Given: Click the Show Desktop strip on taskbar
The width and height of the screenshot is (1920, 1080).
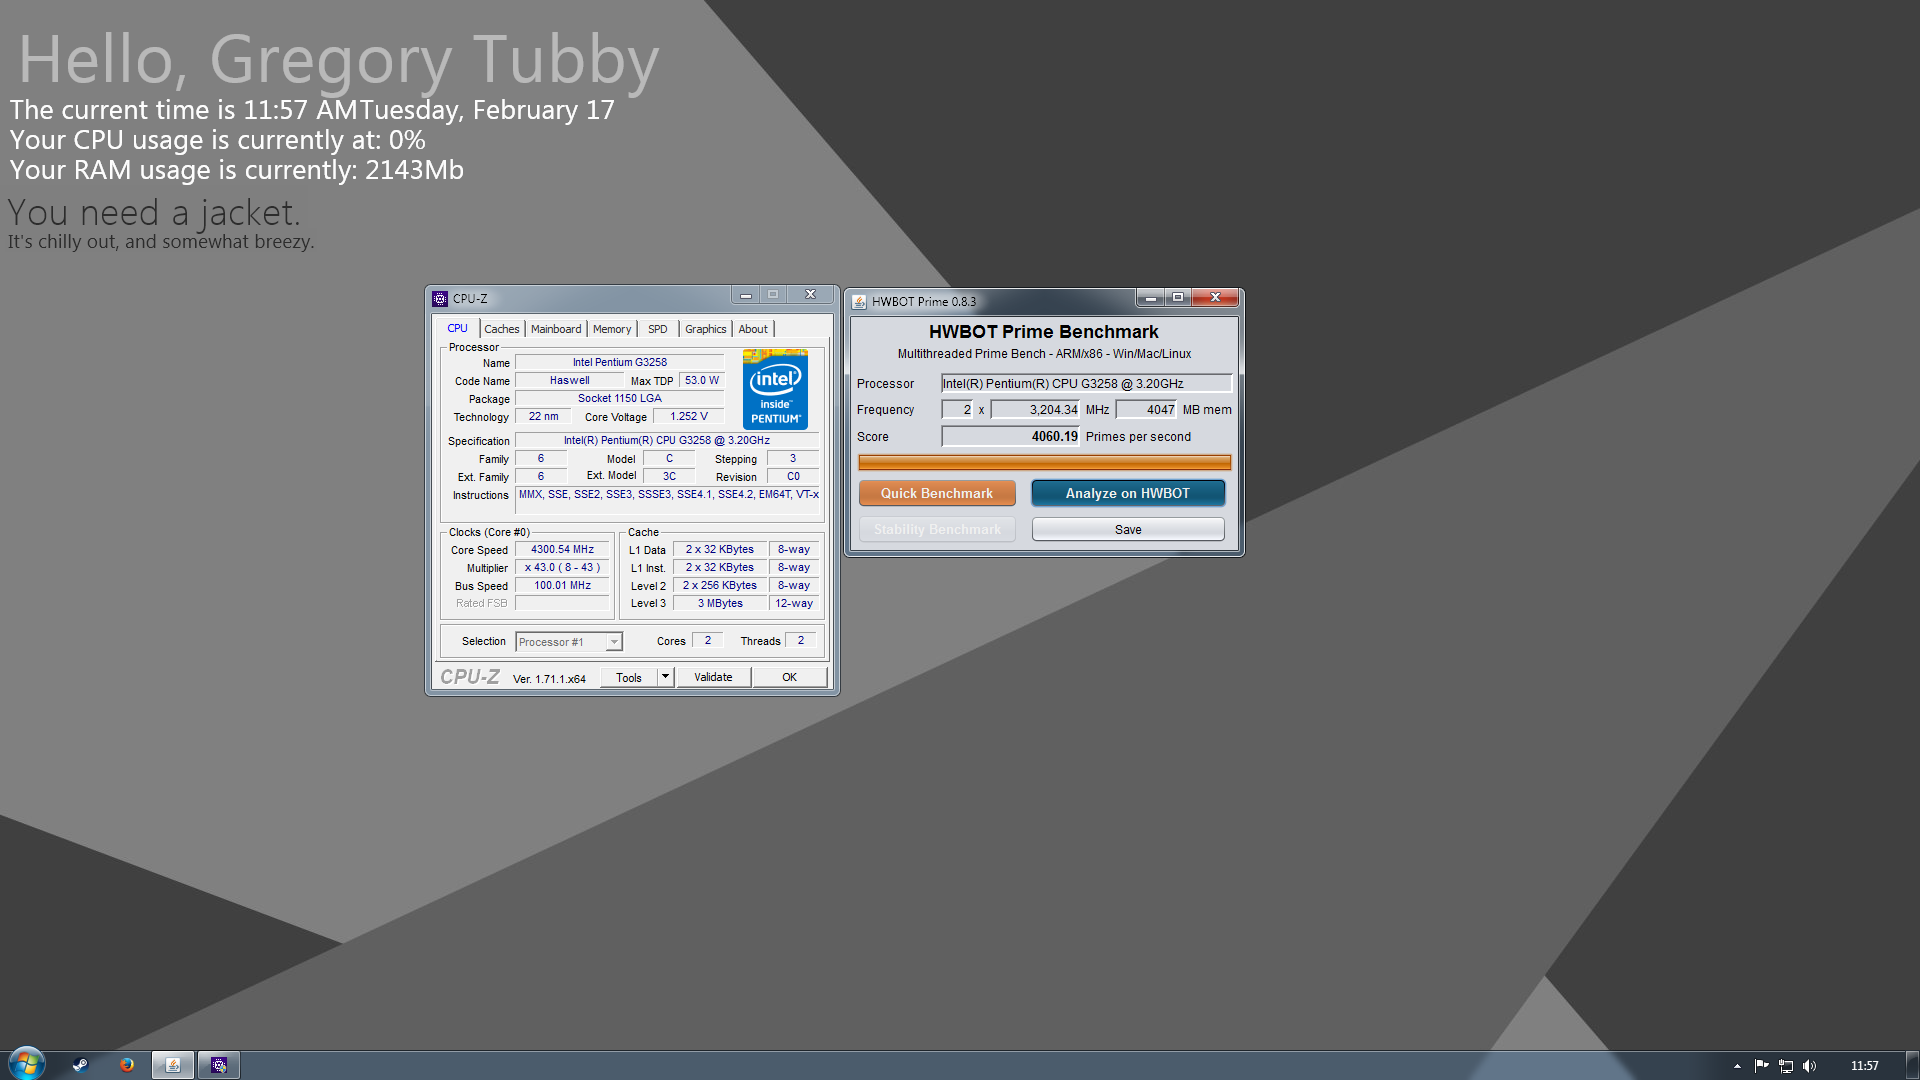Looking at the screenshot, I should coord(1912,1065).
